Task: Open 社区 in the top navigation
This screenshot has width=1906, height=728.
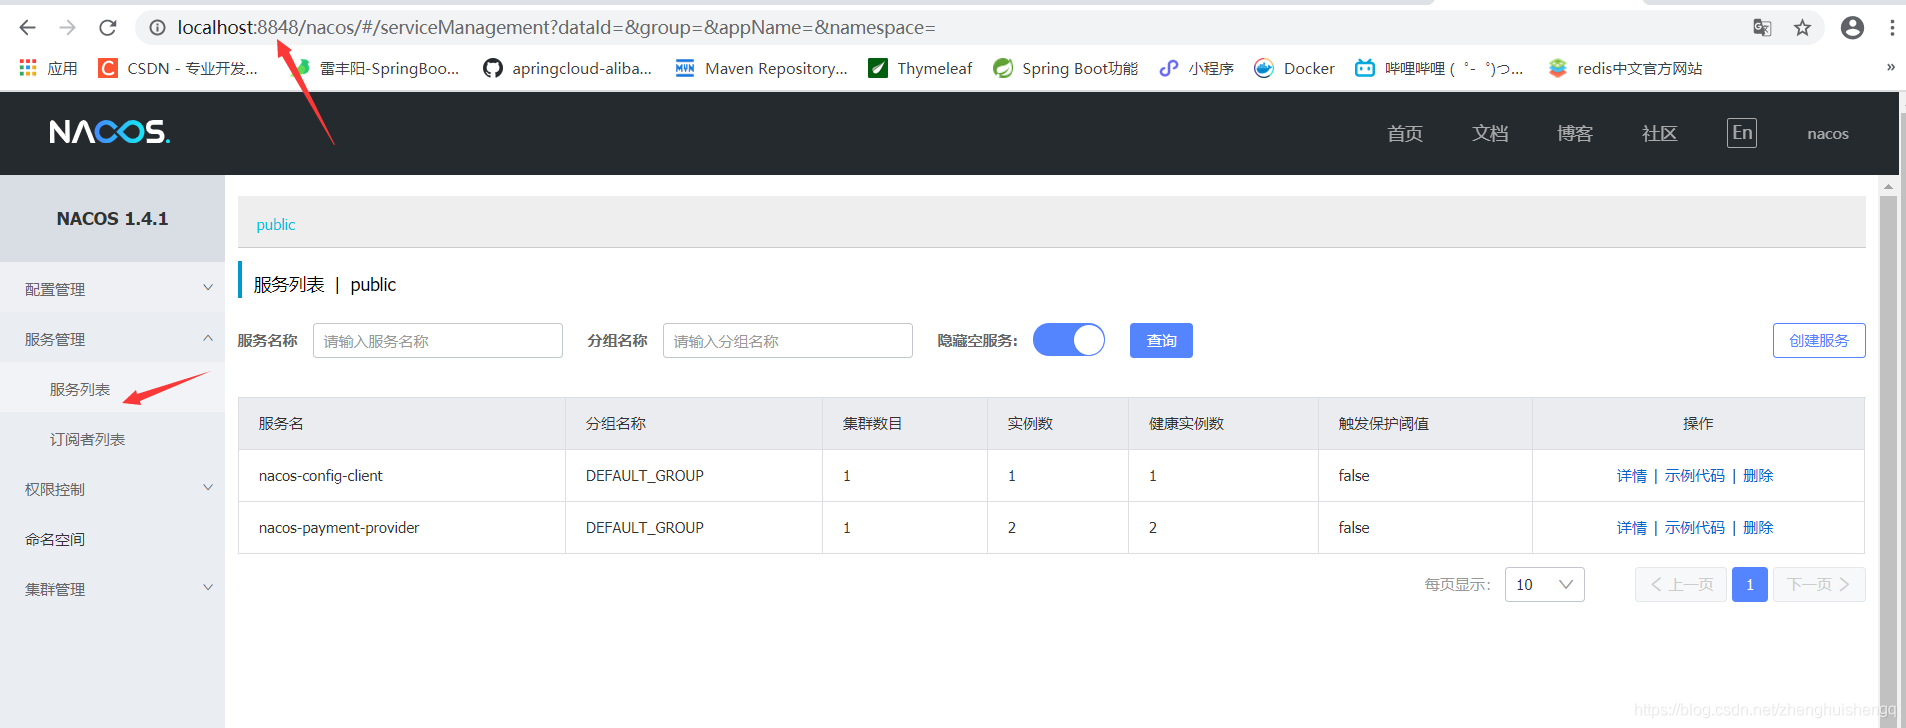Action: click(x=1660, y=133)
